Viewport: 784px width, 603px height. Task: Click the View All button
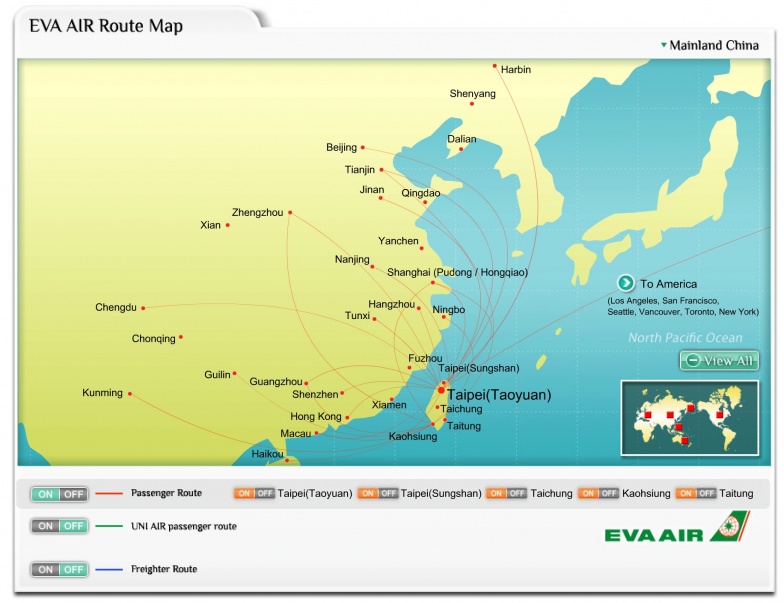[x=719, y=360]
